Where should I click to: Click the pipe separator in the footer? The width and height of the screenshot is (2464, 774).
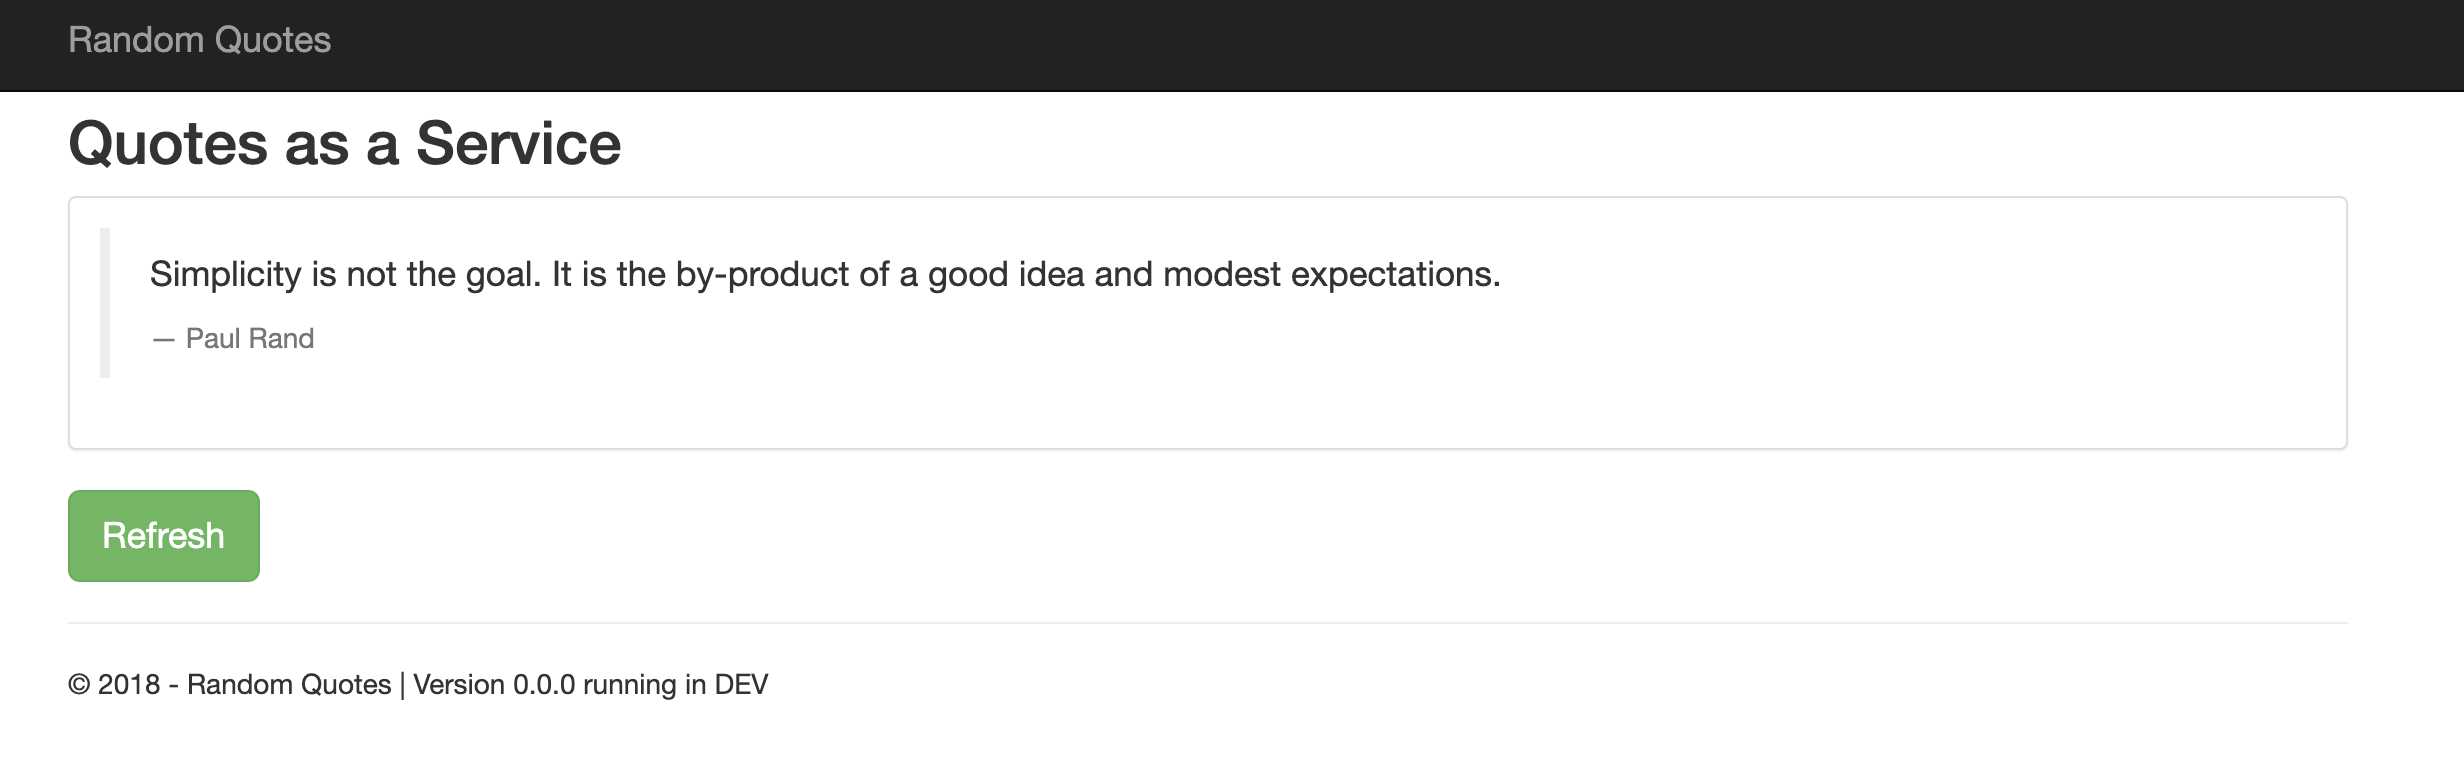(402, 685)
